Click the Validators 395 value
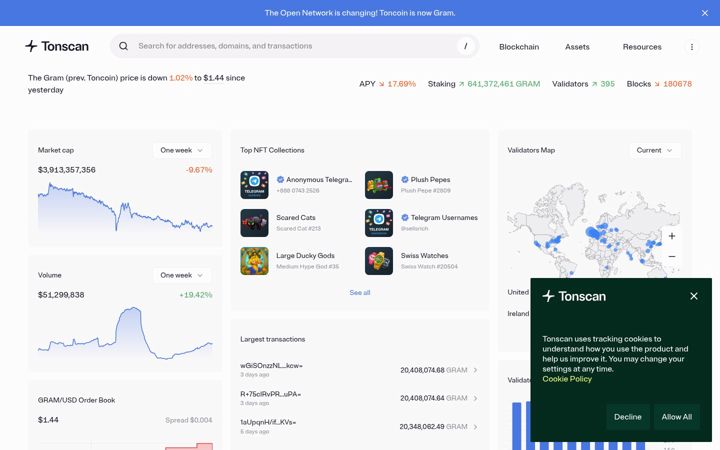The image size is (720, 450). click(x=608, y=84)
